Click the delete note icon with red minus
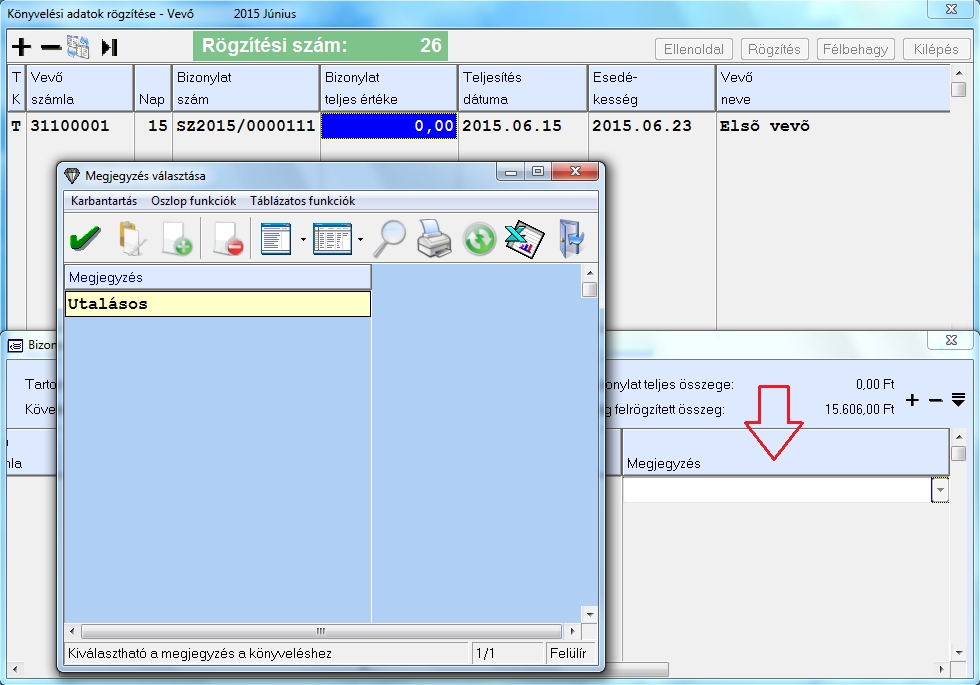Screen dimensions: 980x685 click(x=227, y=240)
